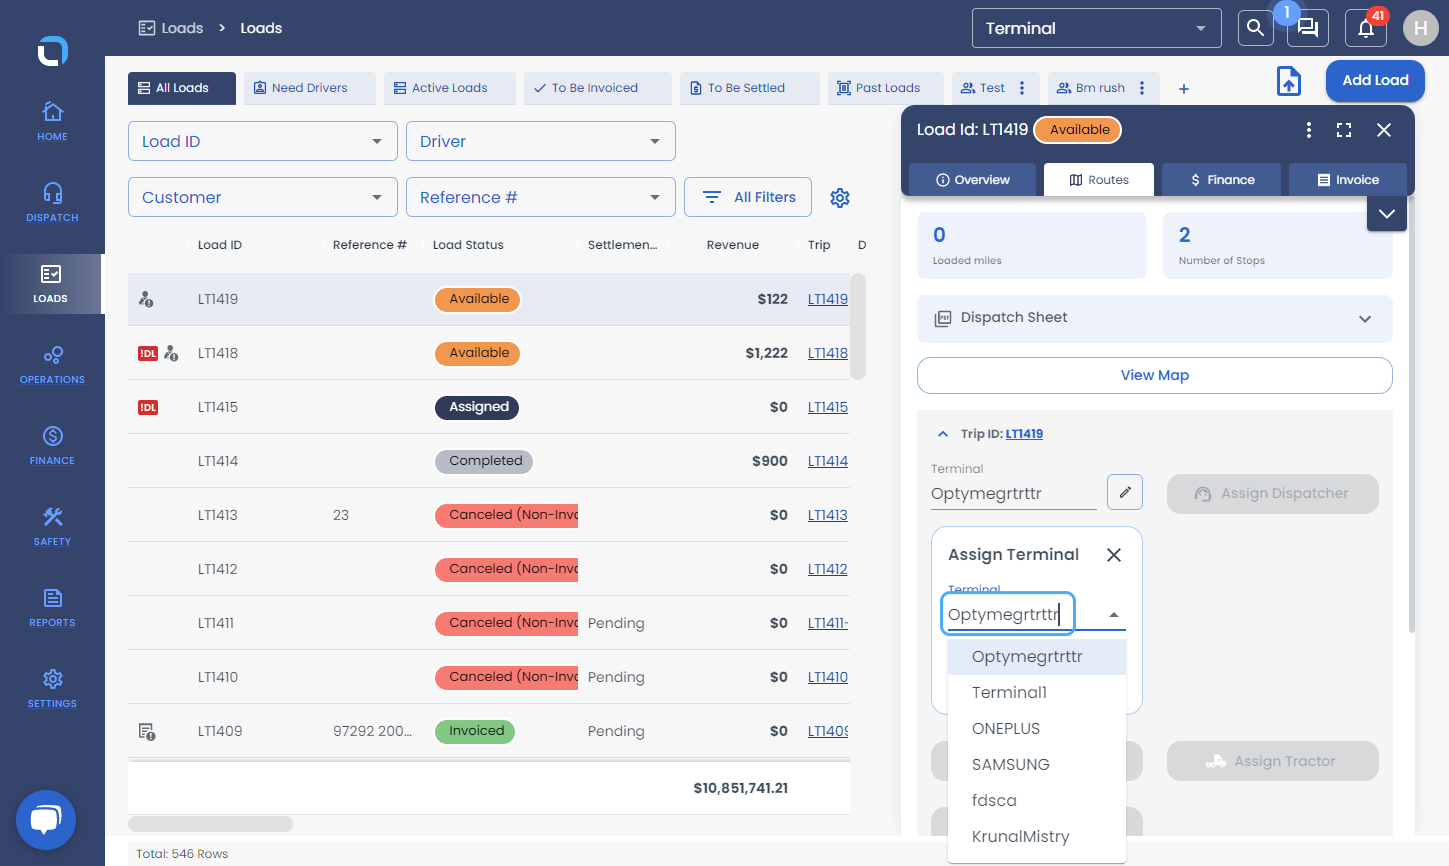Image resolution: width=1449 pixels, height=866 pixels.
Task: Open Finance section in sidebar
Action: (x=52, y=445)
